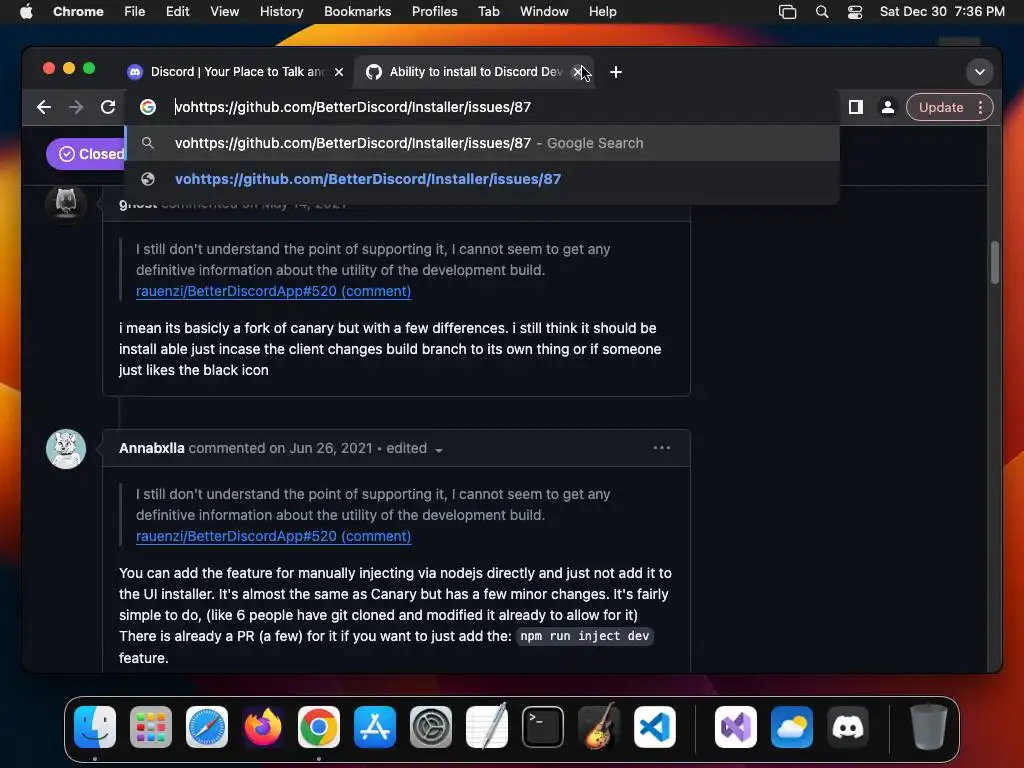Expand the edited history dropdown

point(415,449)
